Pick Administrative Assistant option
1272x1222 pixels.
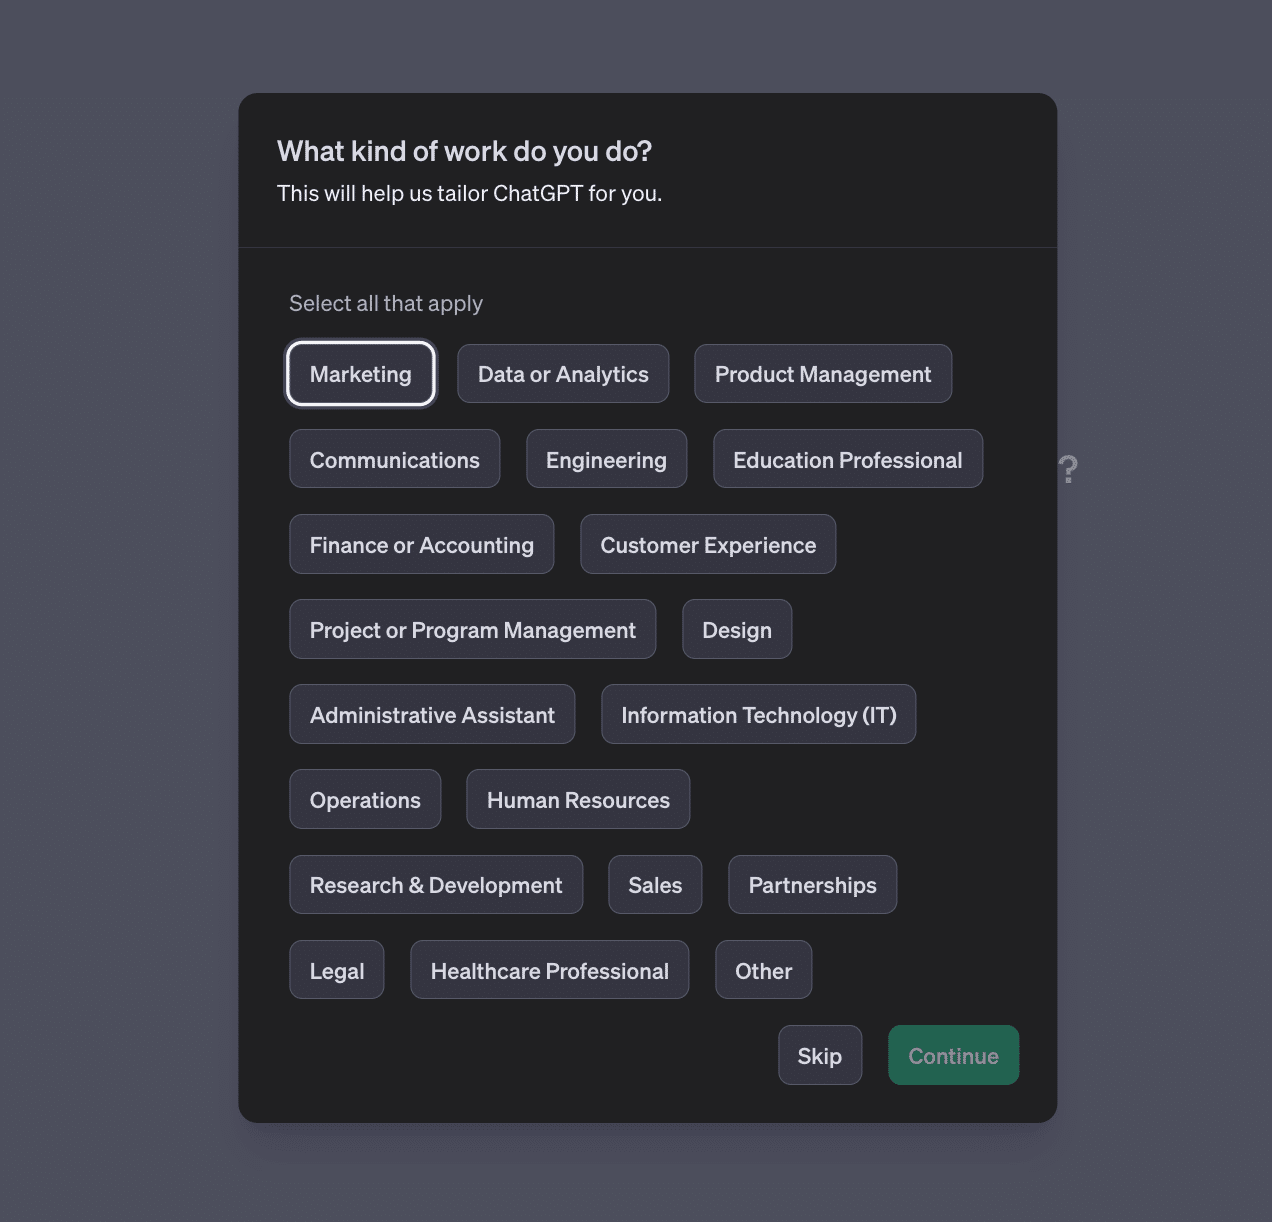[432, 715]
